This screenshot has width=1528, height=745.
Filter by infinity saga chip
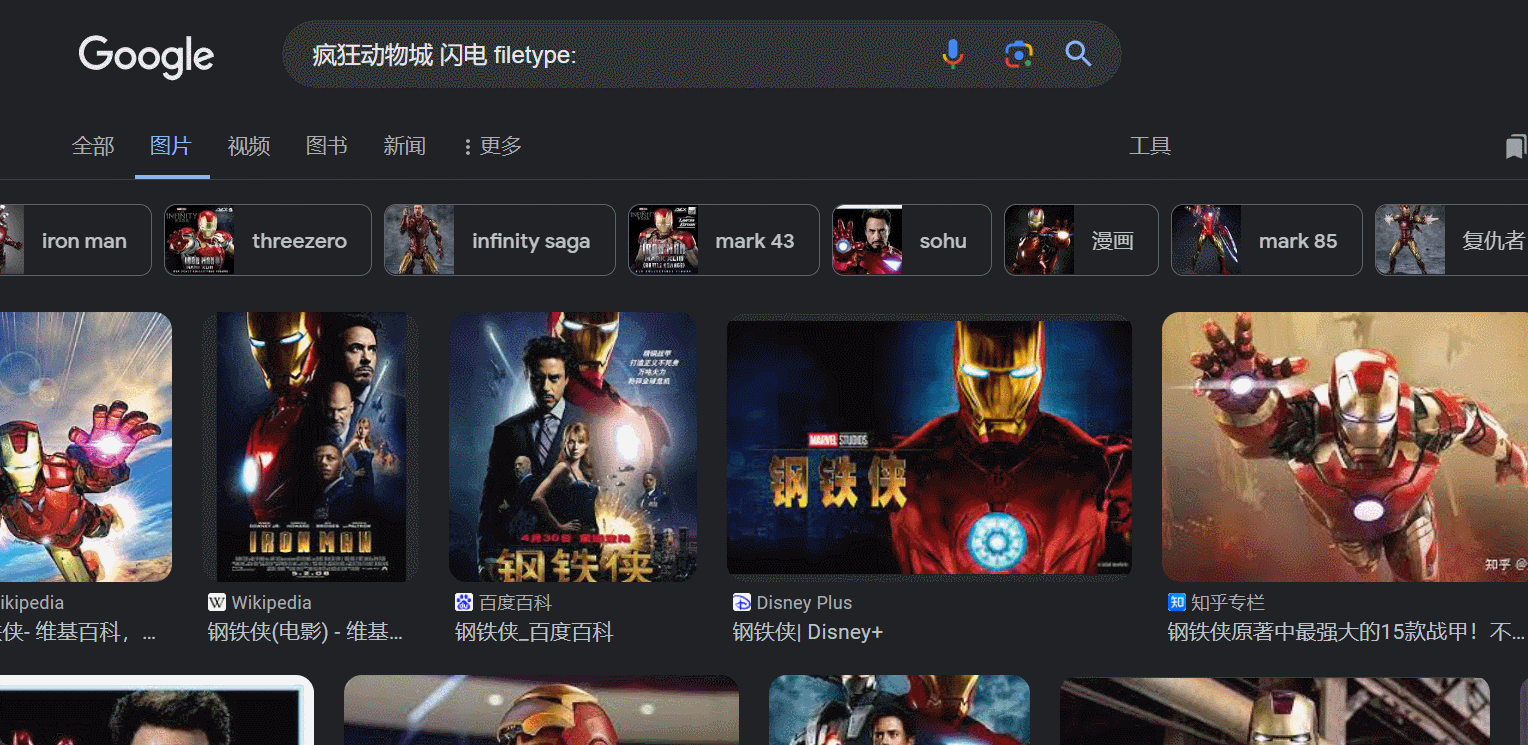[500, 240]
